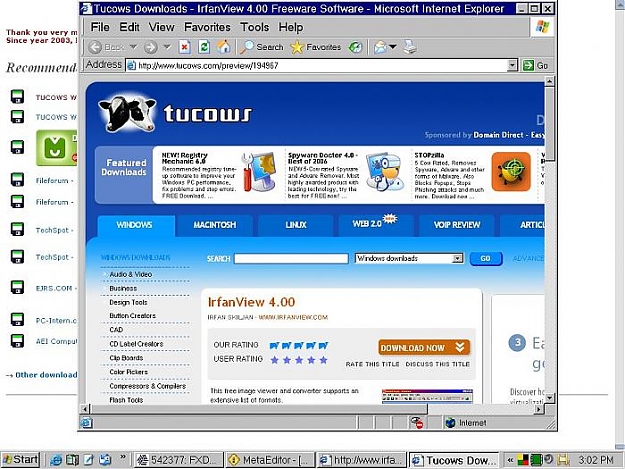Click the Search magnifier toolbar button

[261, 47]
